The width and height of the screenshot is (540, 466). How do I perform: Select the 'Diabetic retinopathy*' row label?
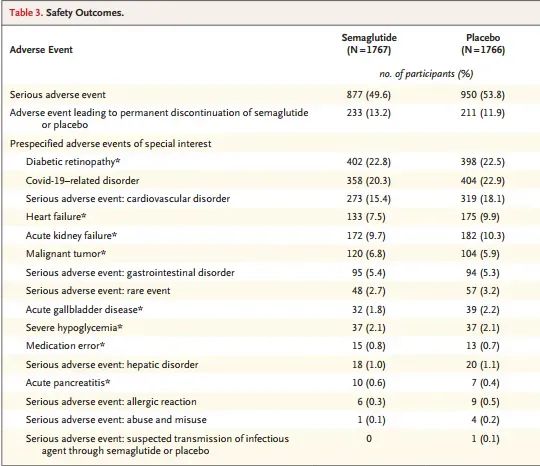point(73,162)
